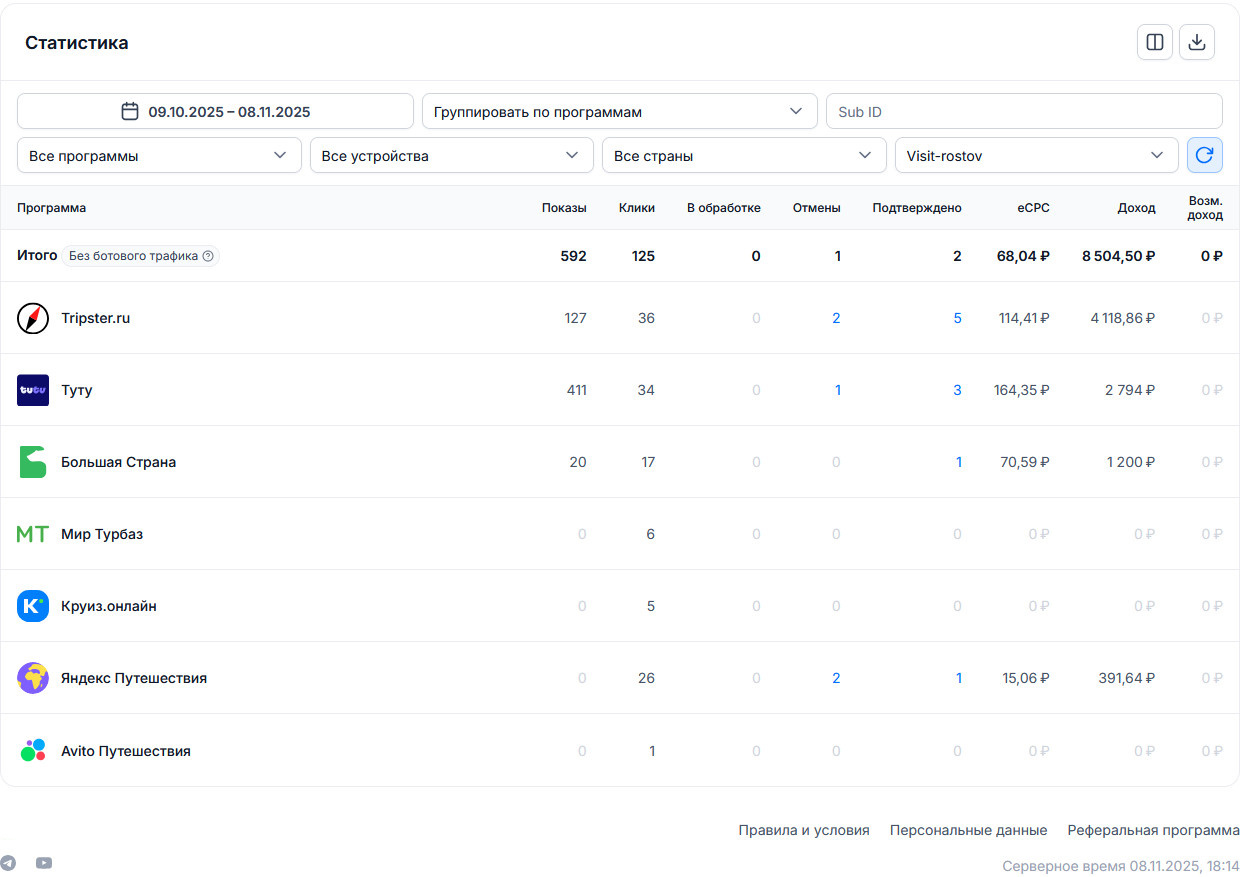Open the Все программы dropdown
The height and width of the screenshot is (877, 1253).
[x=159, y=156]
